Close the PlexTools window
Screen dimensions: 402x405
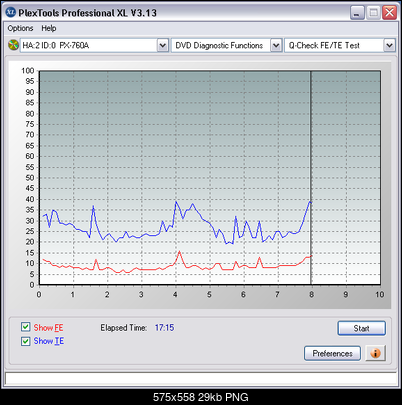tap(389, 13)
